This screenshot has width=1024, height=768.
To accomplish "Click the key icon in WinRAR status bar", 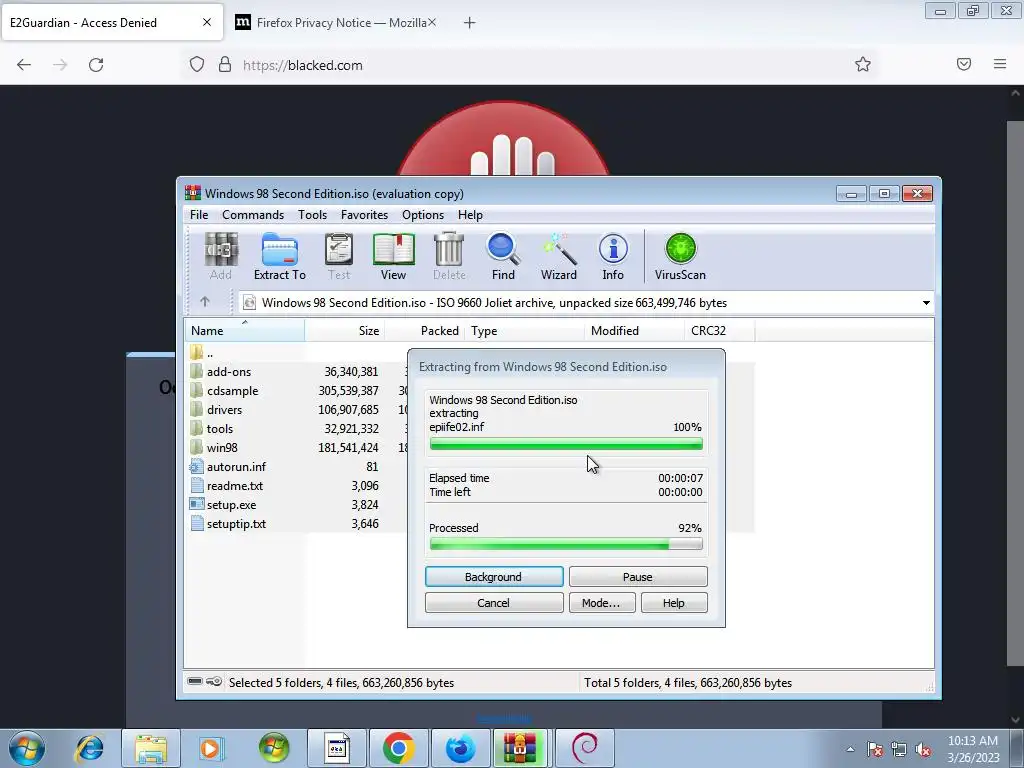I will [214, 682].
